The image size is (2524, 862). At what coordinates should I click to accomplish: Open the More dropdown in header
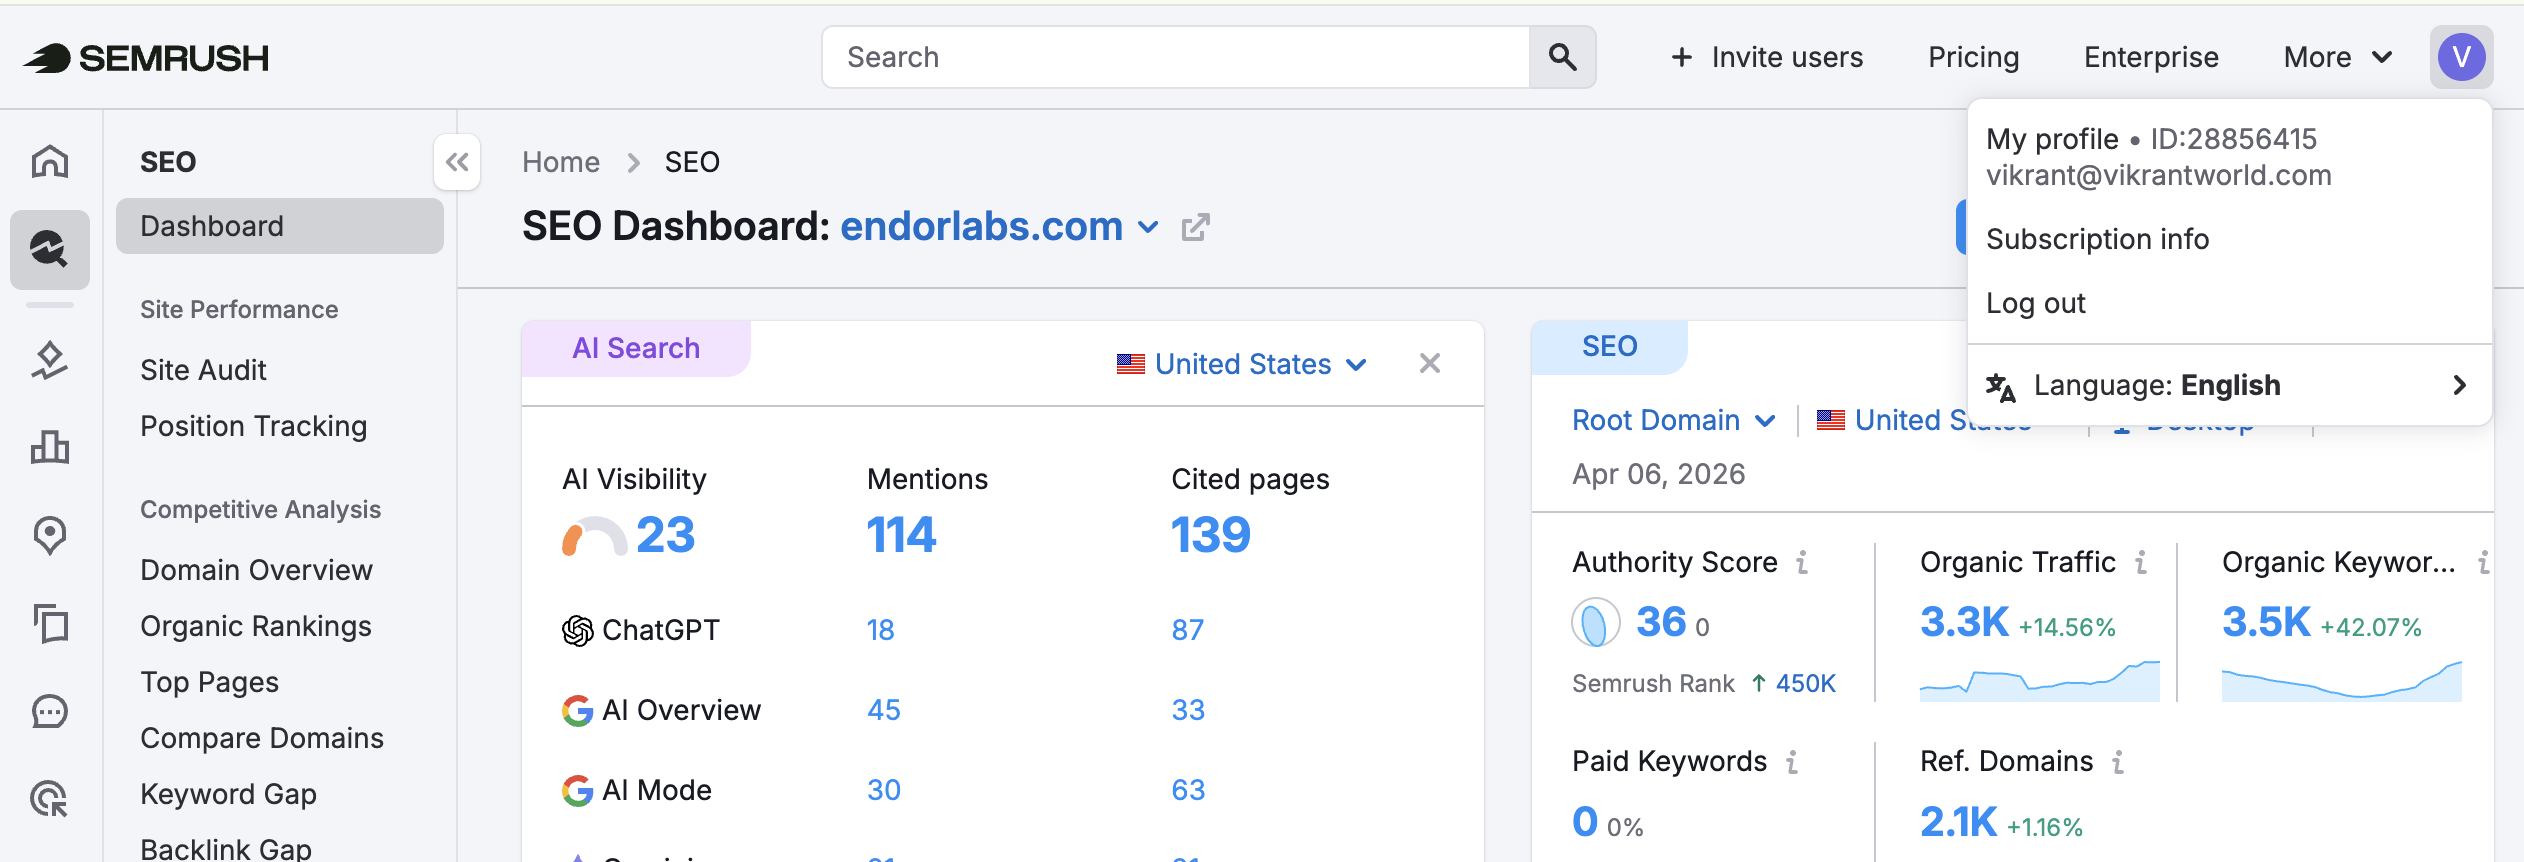(2338, 57)
